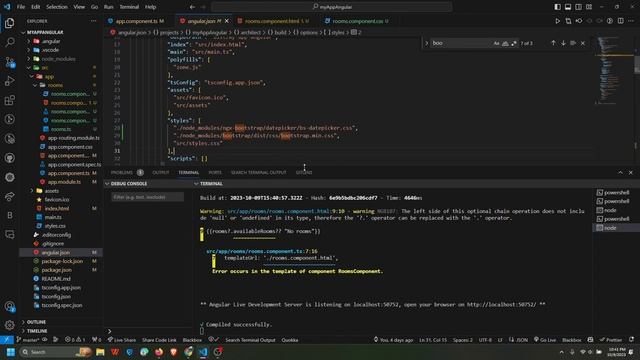Open app-routing.module.ts in explorer
This screenshot has width=640, height=360.
click(73, 138)
